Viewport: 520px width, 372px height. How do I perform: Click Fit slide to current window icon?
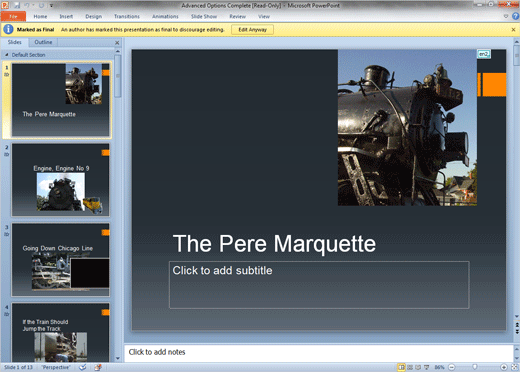(515, 367)
